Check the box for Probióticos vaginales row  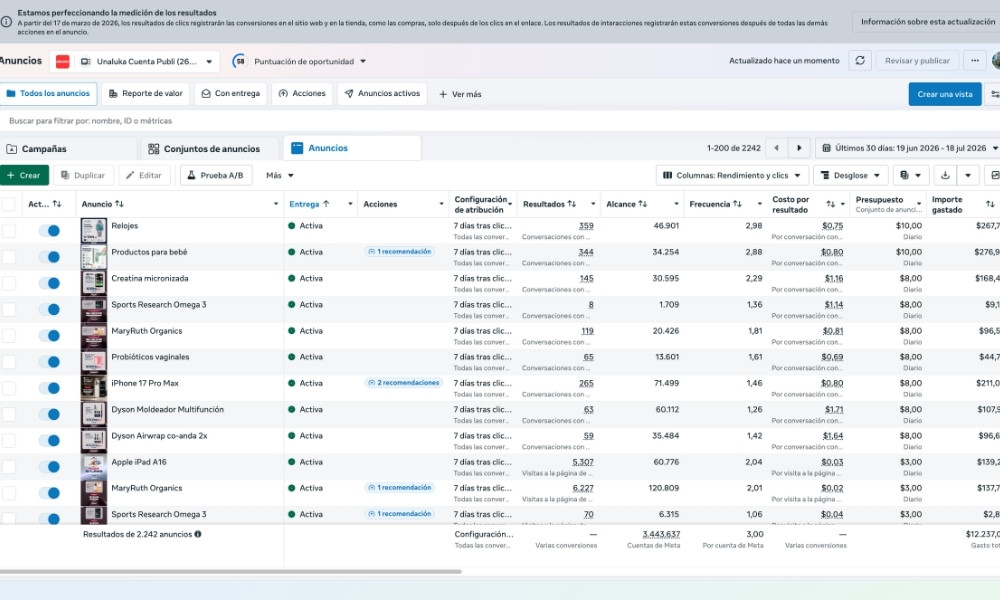click(x=8, y=362)
